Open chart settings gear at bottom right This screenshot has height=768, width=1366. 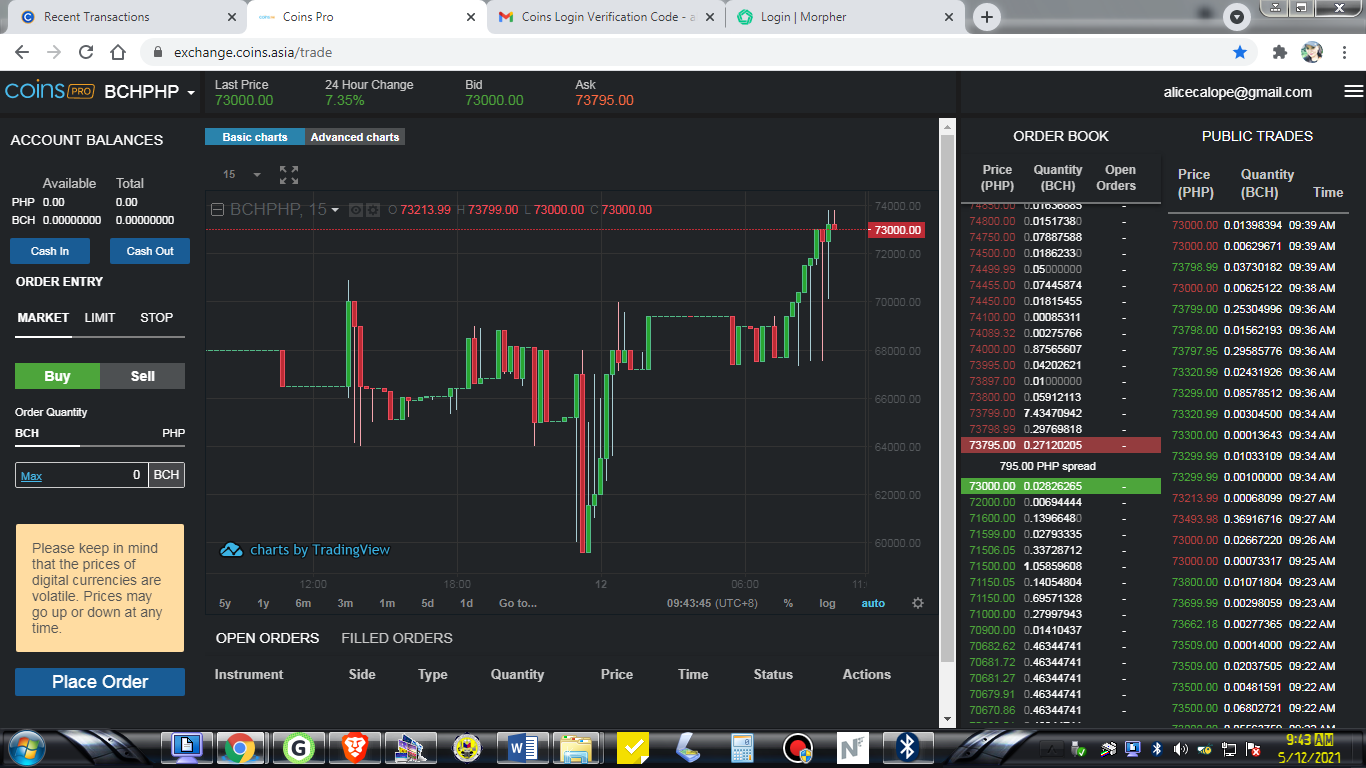coord(918,603)
